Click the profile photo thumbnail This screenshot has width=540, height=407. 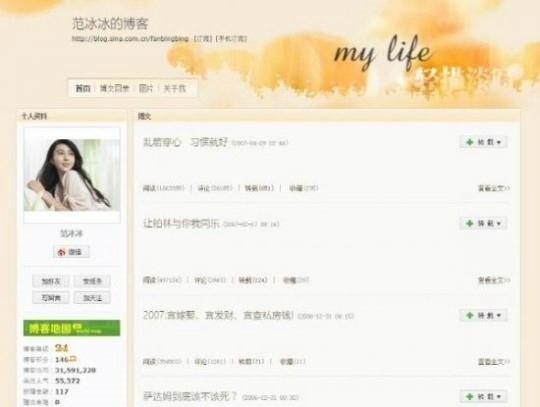coord(72,175)
